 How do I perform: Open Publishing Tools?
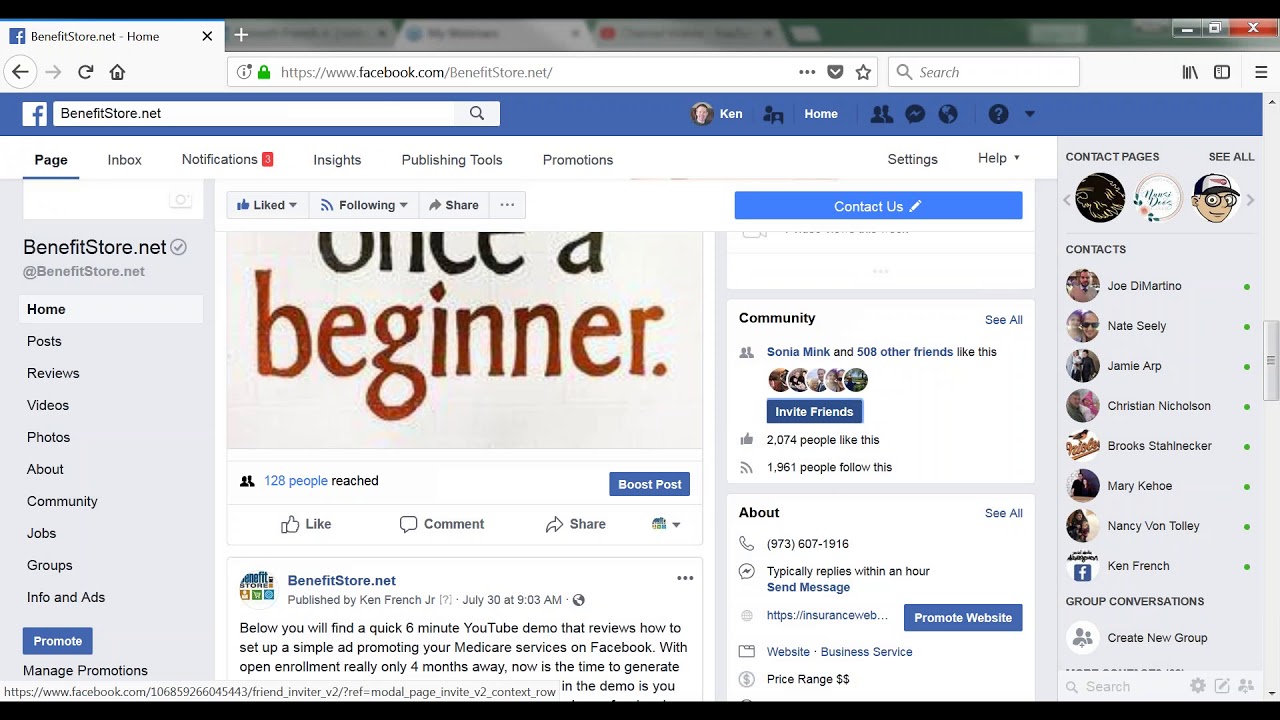(451, 159)
